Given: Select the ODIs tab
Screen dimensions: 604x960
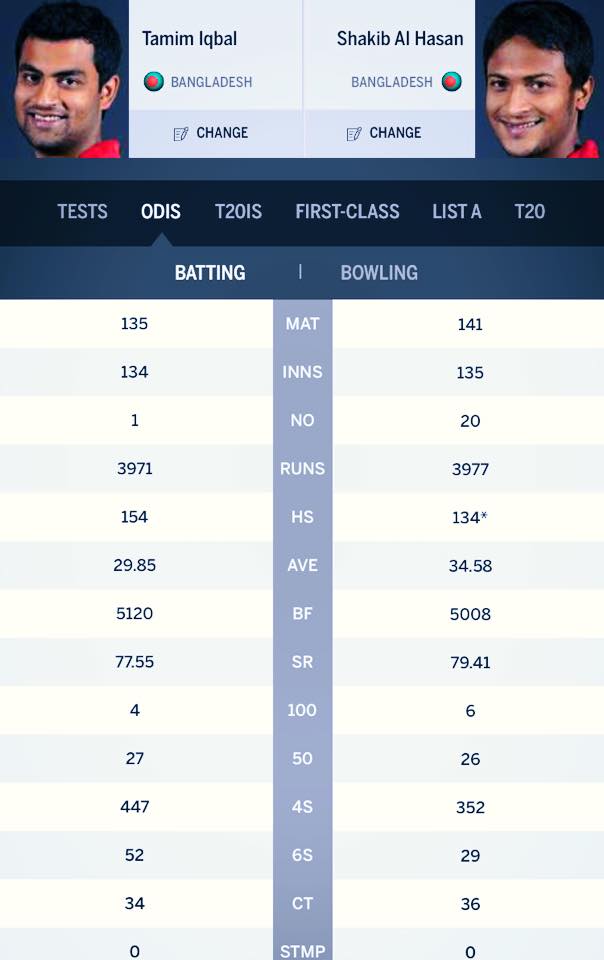Looking at the screenshot, I should [161, 211].
